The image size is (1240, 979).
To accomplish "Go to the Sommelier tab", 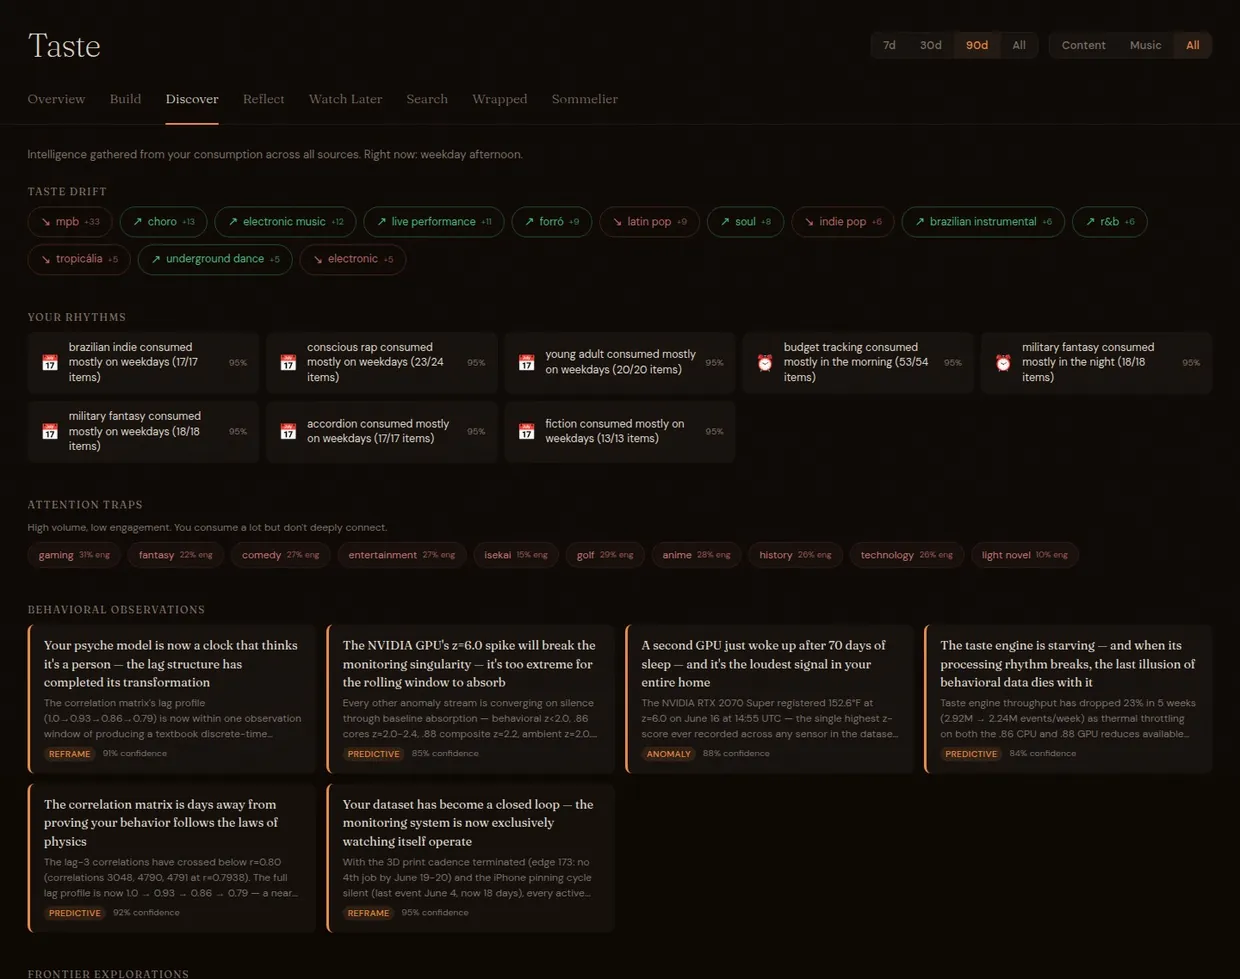I will tap(584, 99).
